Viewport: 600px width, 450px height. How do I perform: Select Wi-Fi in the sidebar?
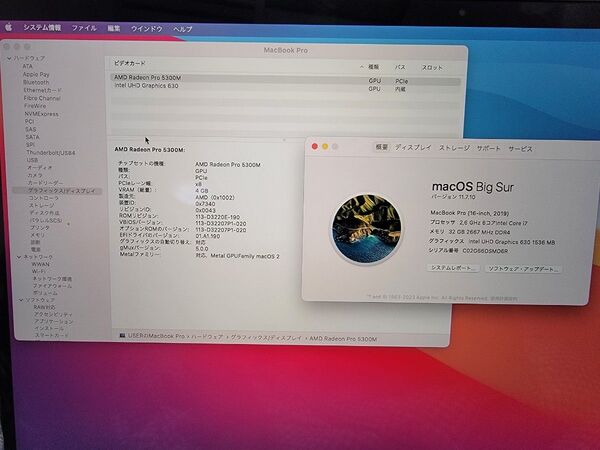pyautogui.click(x=38, y=271)
